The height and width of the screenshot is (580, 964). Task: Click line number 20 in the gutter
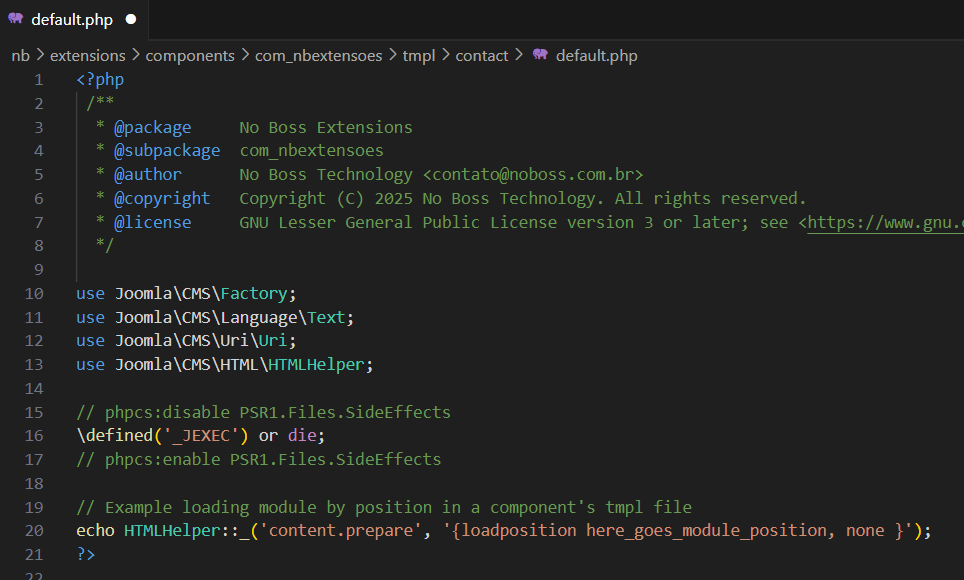point(34,531)
